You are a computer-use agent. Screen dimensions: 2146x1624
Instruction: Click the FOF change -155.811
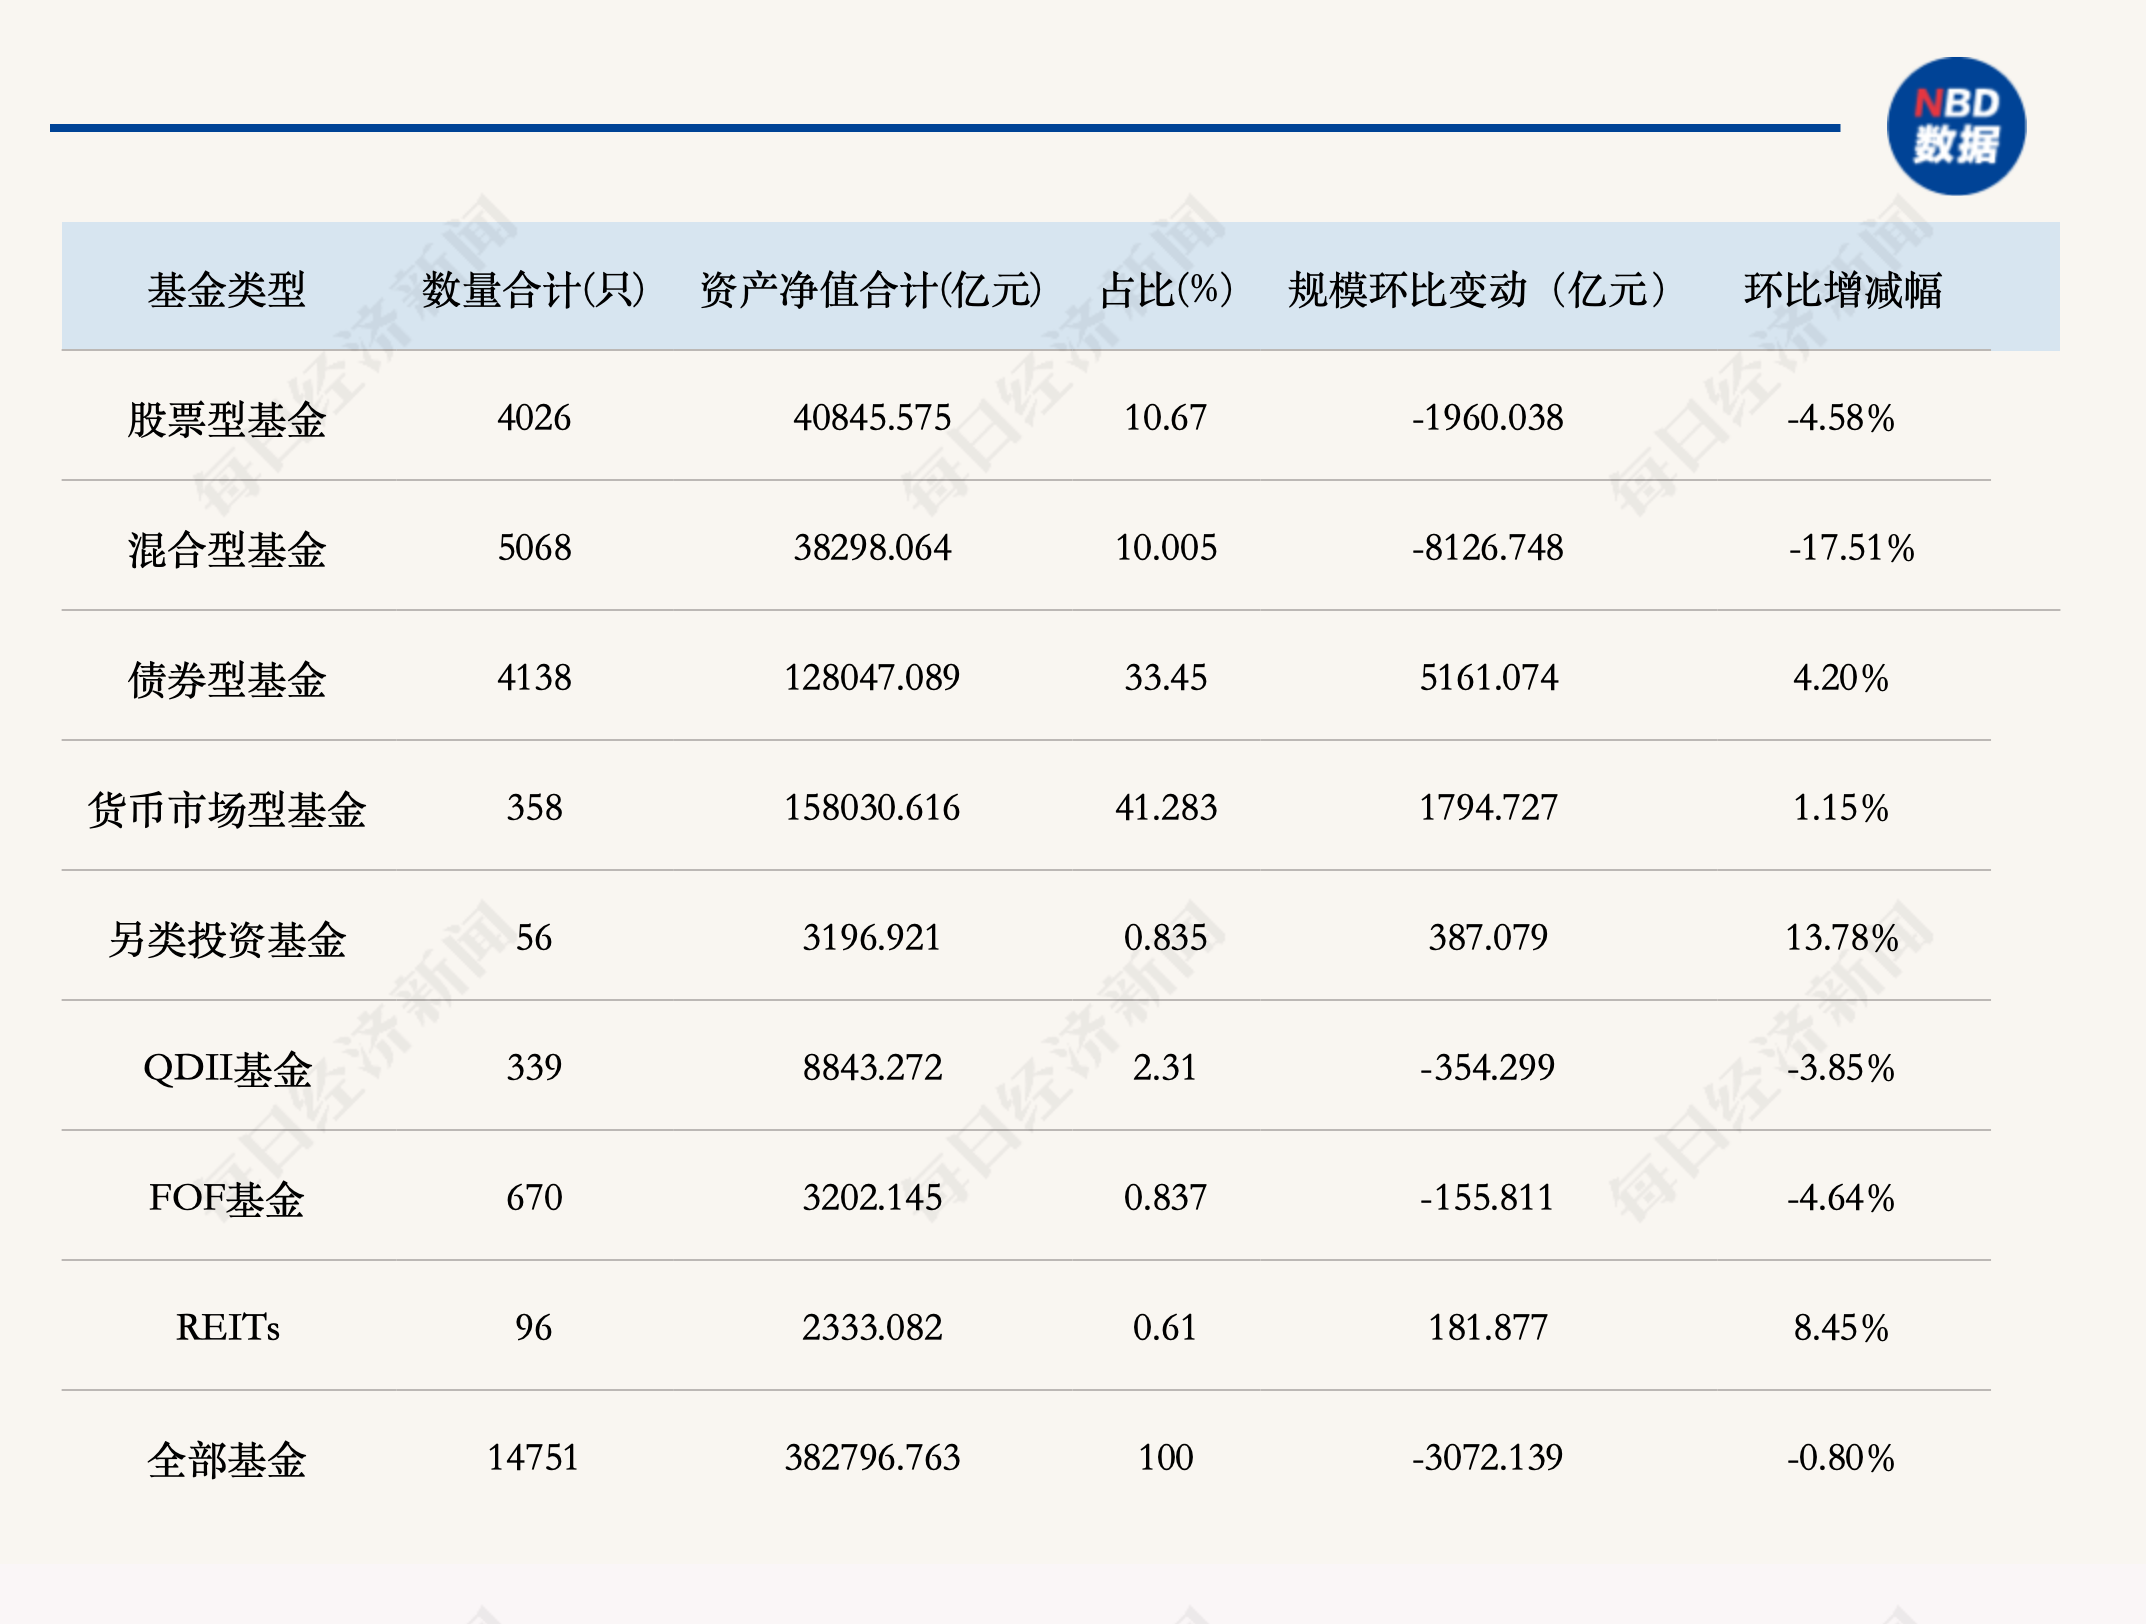coord(1487,1197)
